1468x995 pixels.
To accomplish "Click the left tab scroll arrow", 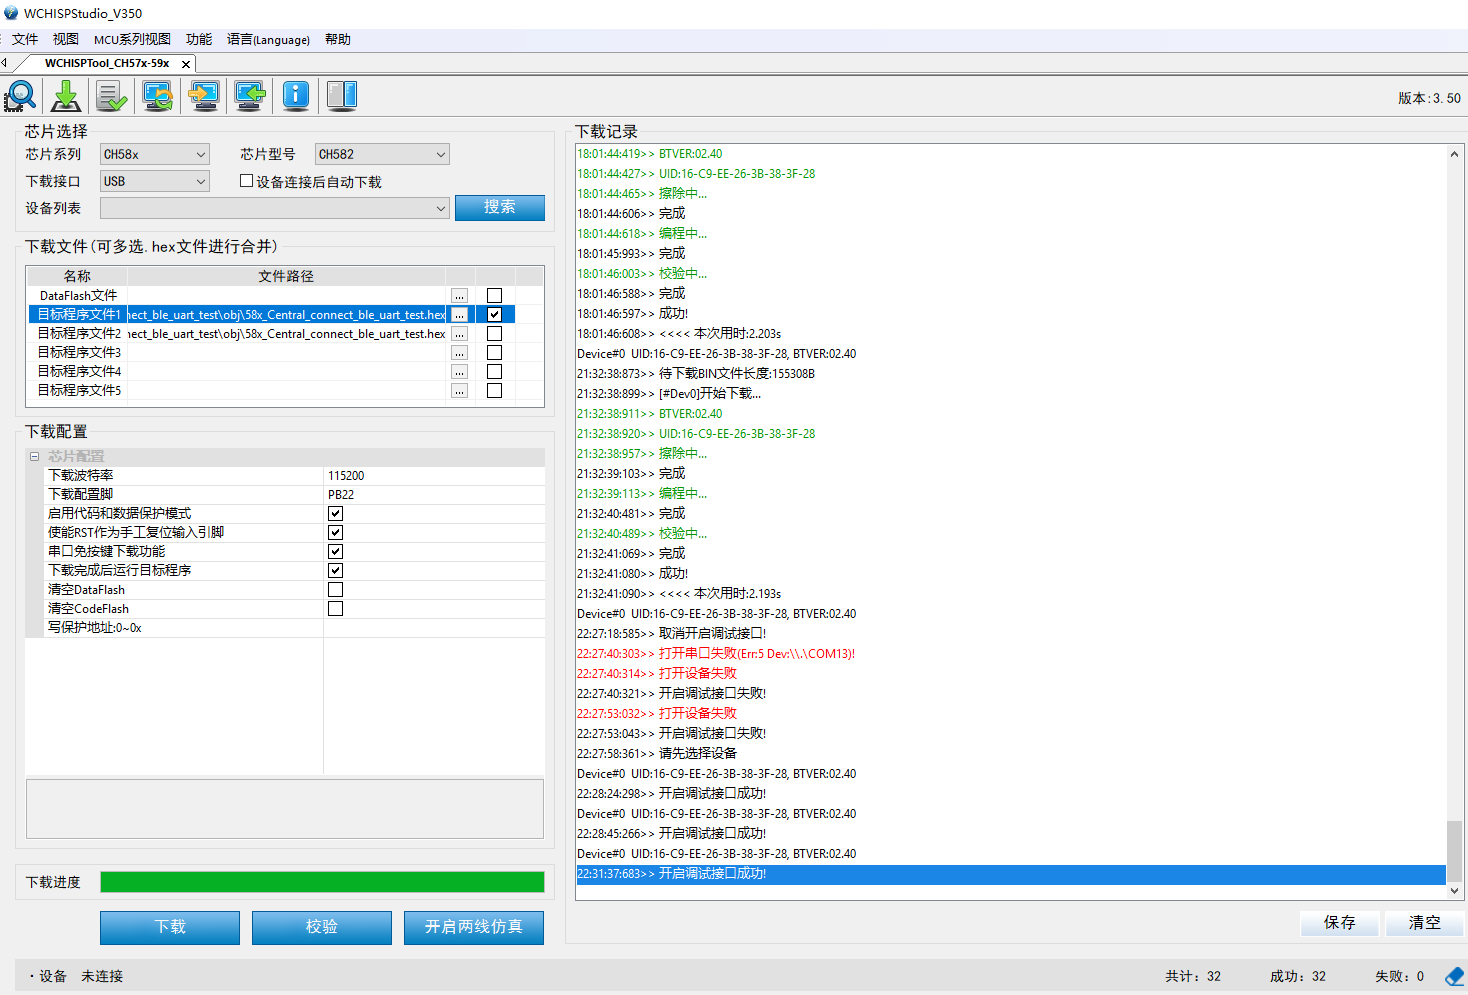I will pyautogui.click(x=5, y=63).
